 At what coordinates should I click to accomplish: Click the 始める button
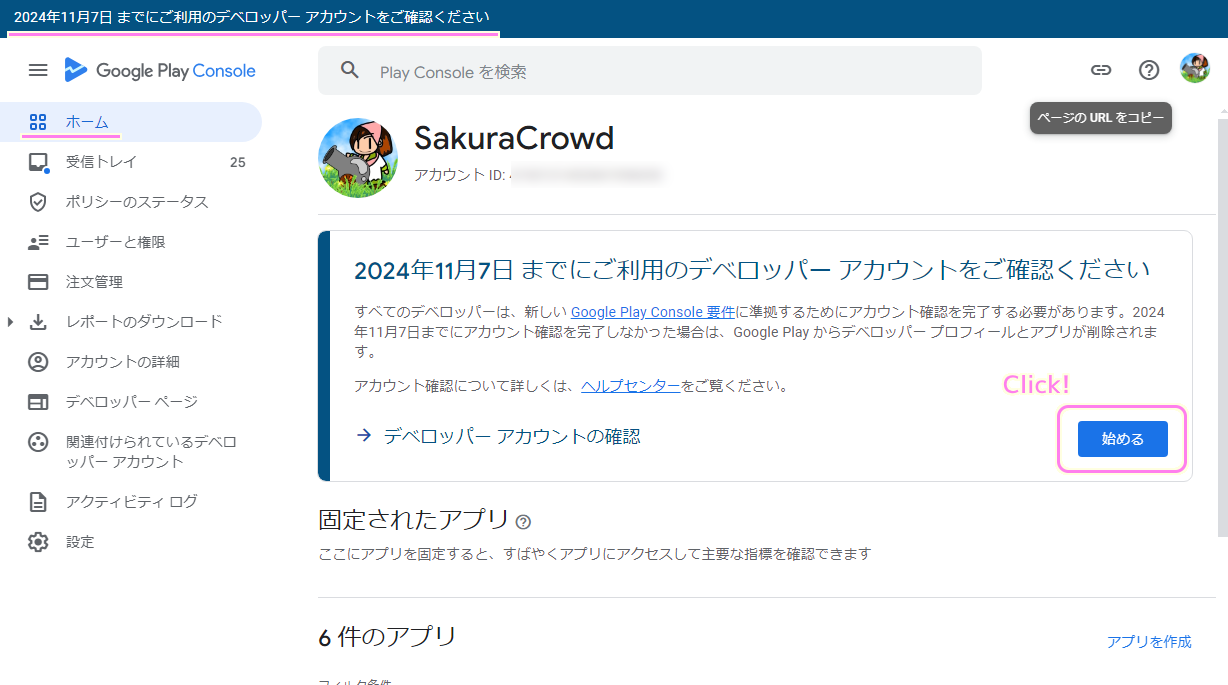(1122, 439)
